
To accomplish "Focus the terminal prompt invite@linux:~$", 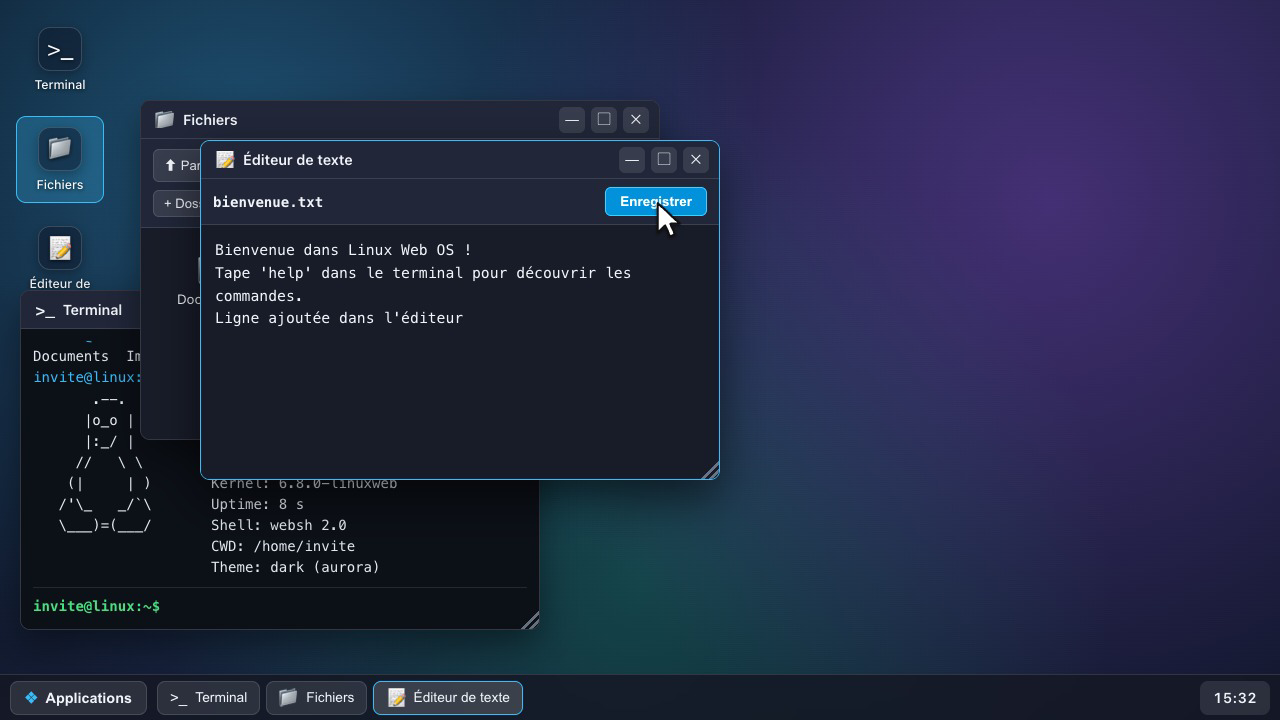I will pos(96,606).
